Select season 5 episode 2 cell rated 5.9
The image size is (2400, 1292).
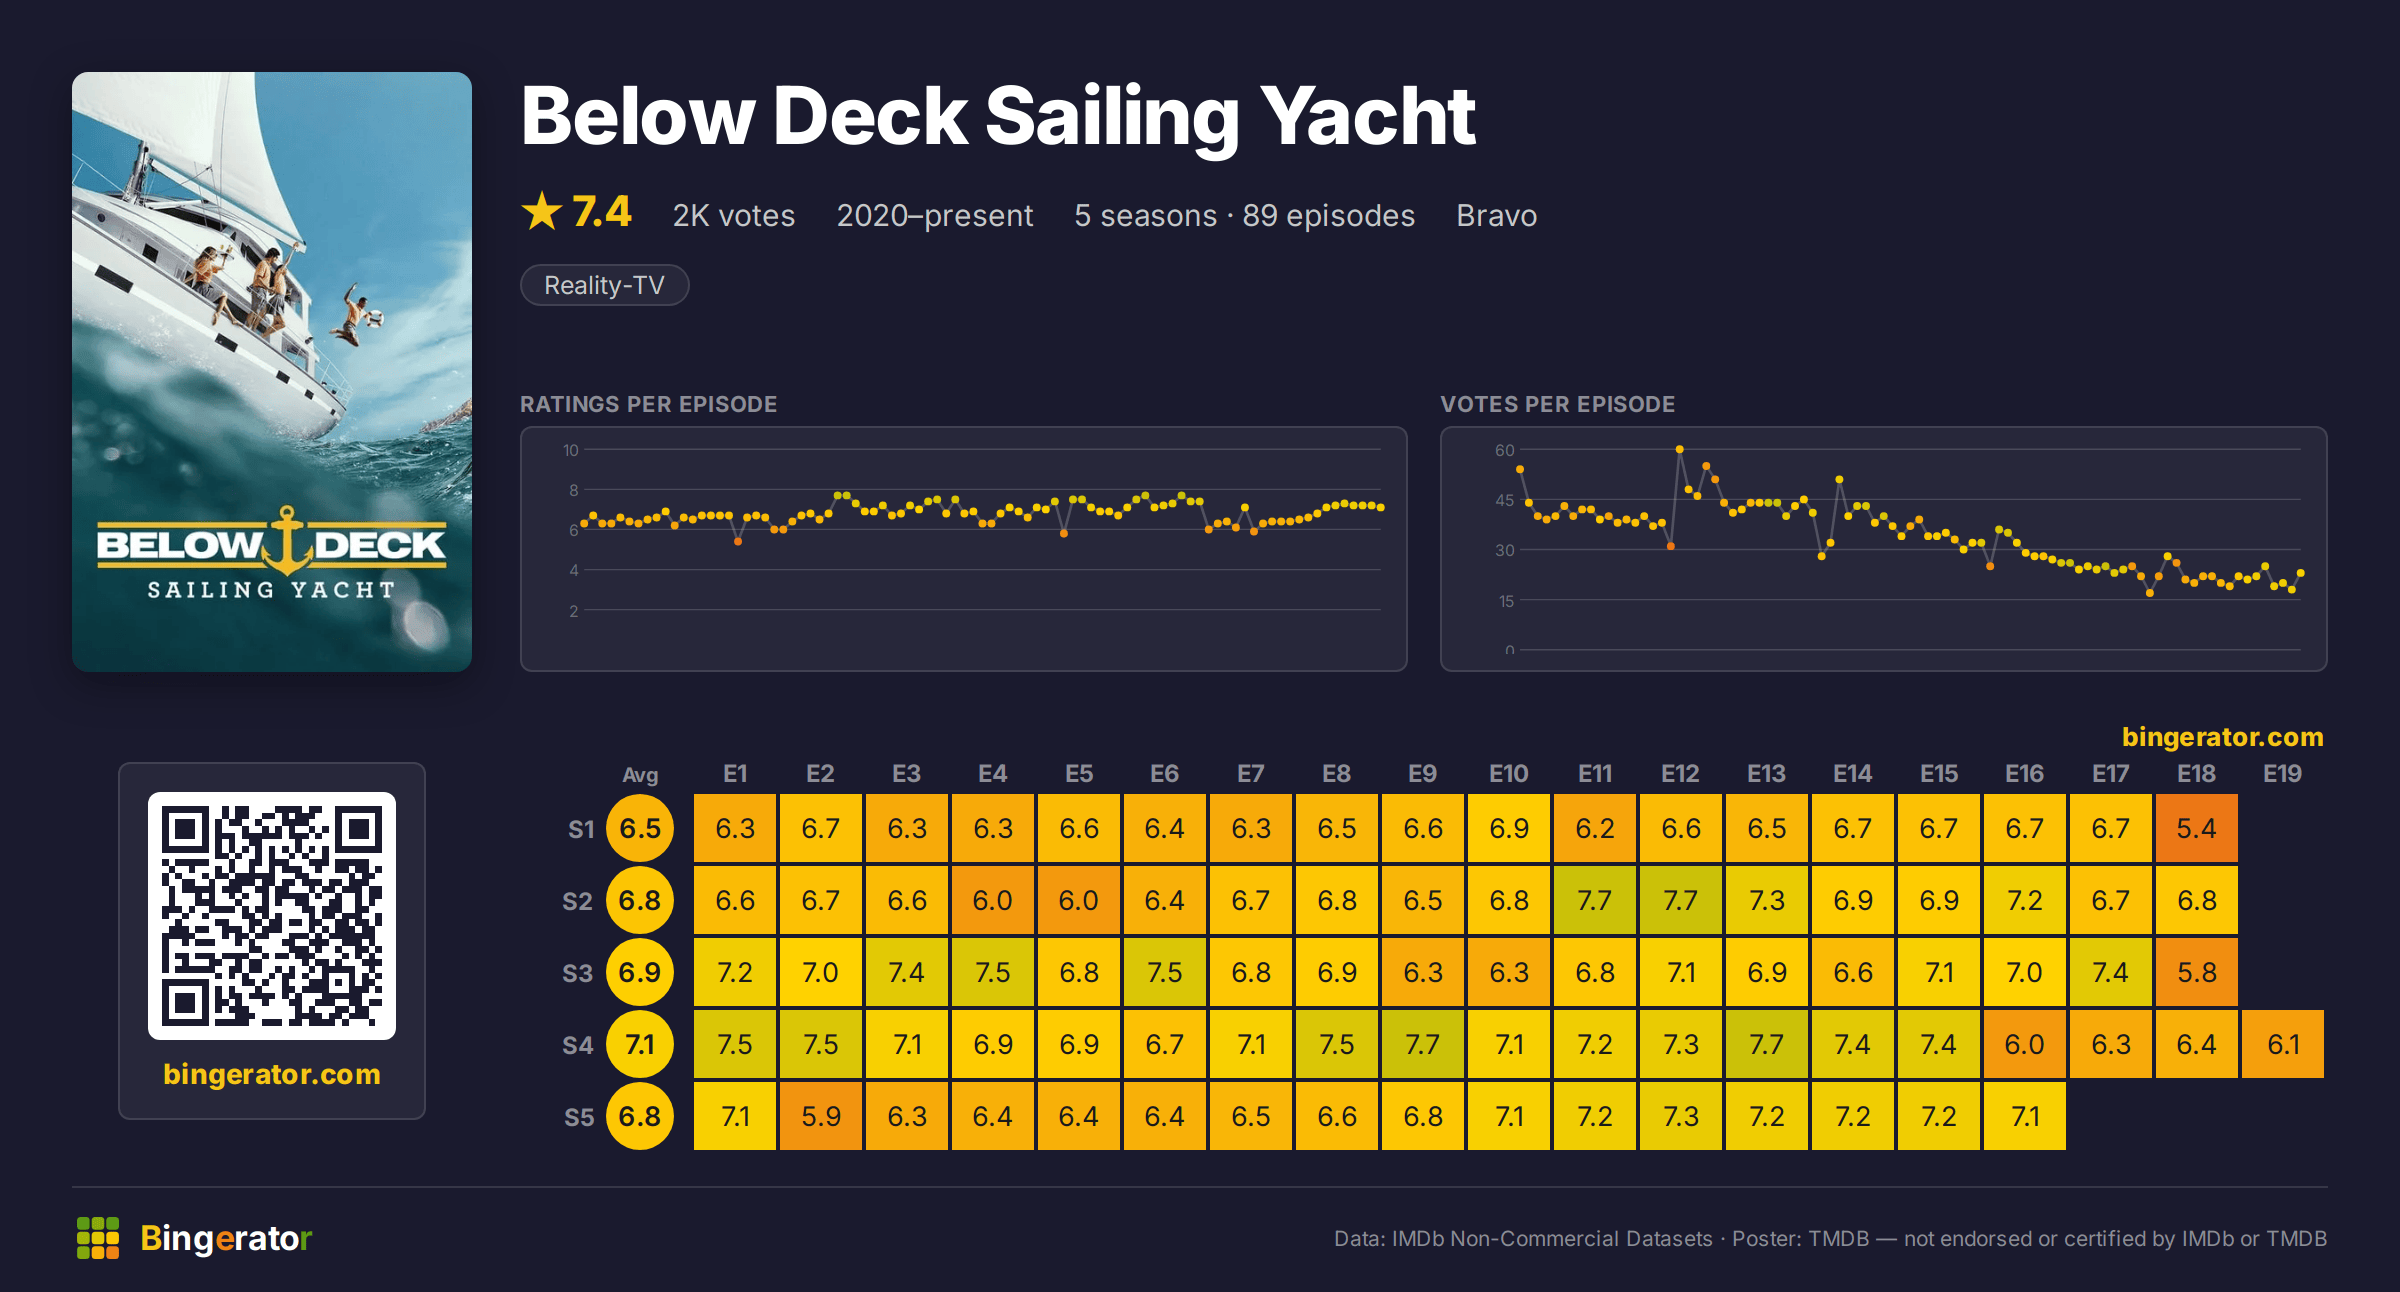[820, 1116]
